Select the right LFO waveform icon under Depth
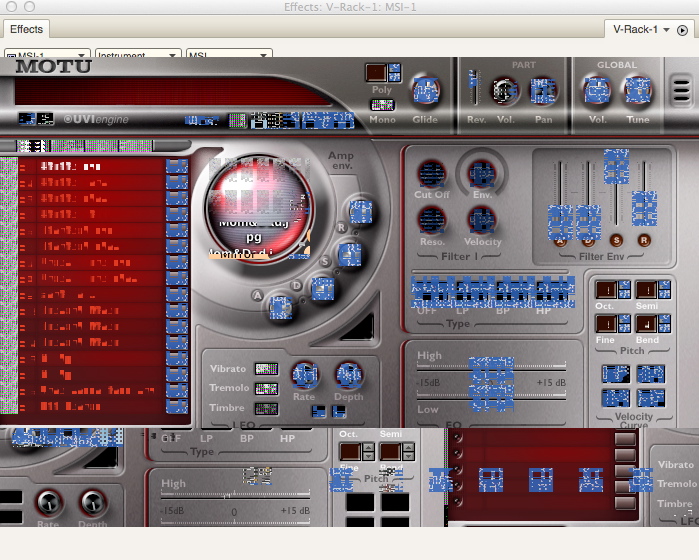Viewport: 699px width, 560px height. click(x=339, y=412)
